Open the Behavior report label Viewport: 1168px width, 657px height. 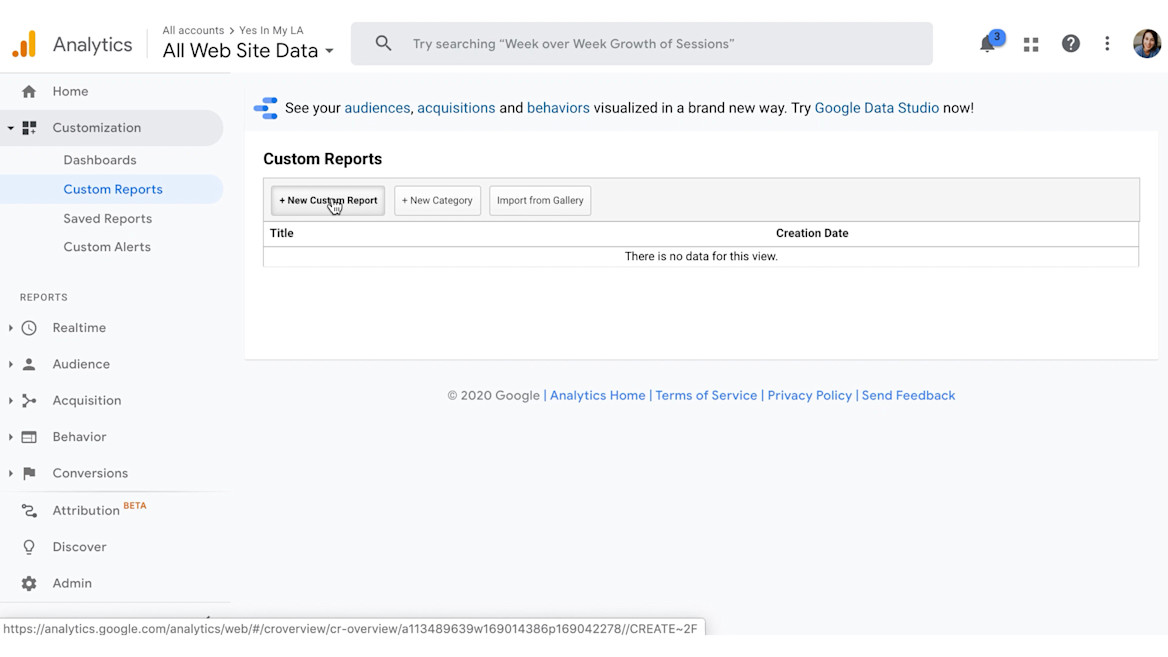(79, 437)
